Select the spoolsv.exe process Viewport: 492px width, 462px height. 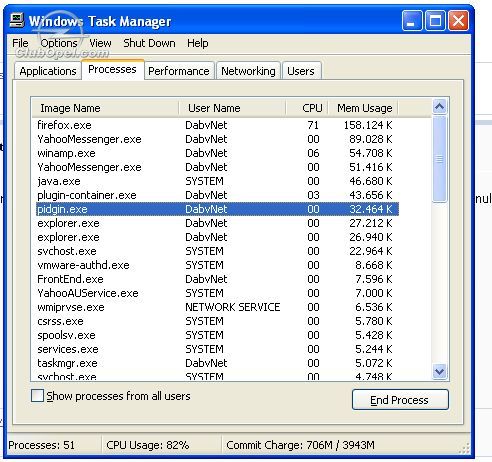[217, 335]
